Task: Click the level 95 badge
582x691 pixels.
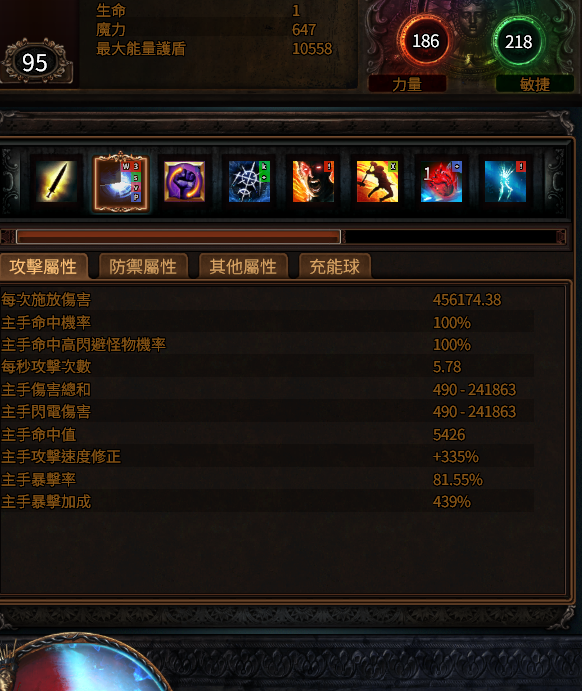Action: [x=35, y=63]
